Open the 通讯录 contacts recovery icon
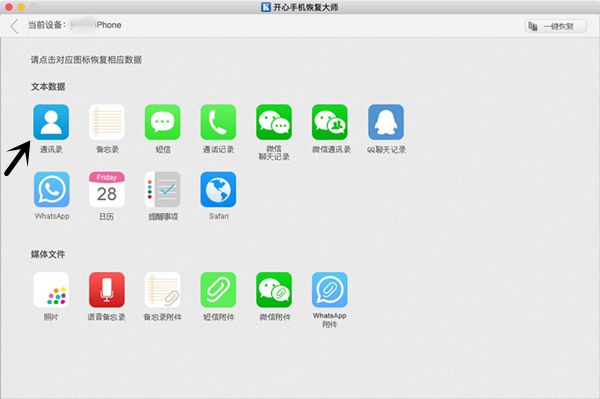The height and width of the screenshot is (399, 600). [x=51, y=122]
